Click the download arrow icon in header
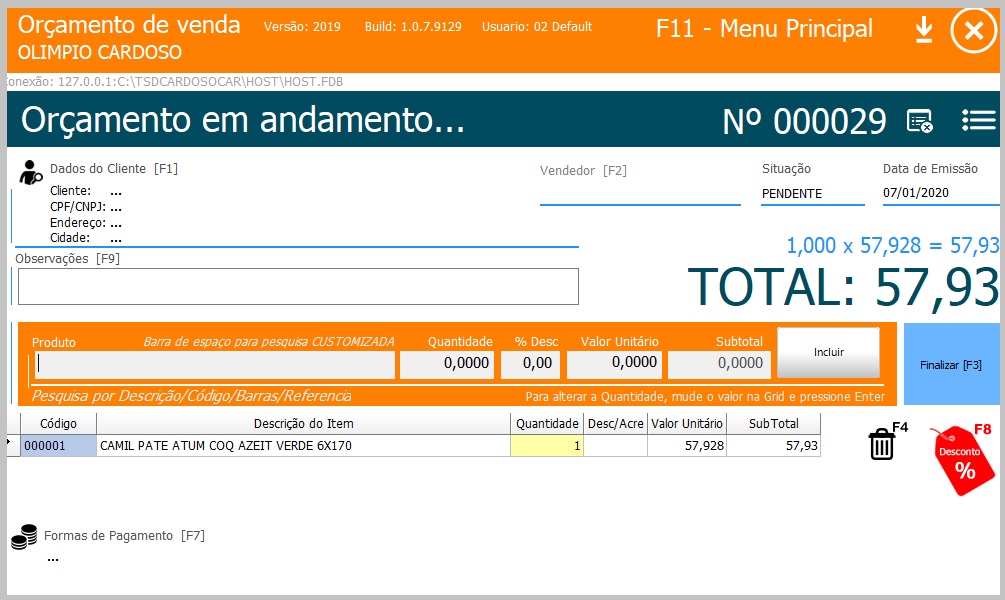Screen dimensions: 1005x600 click(924, 29)
